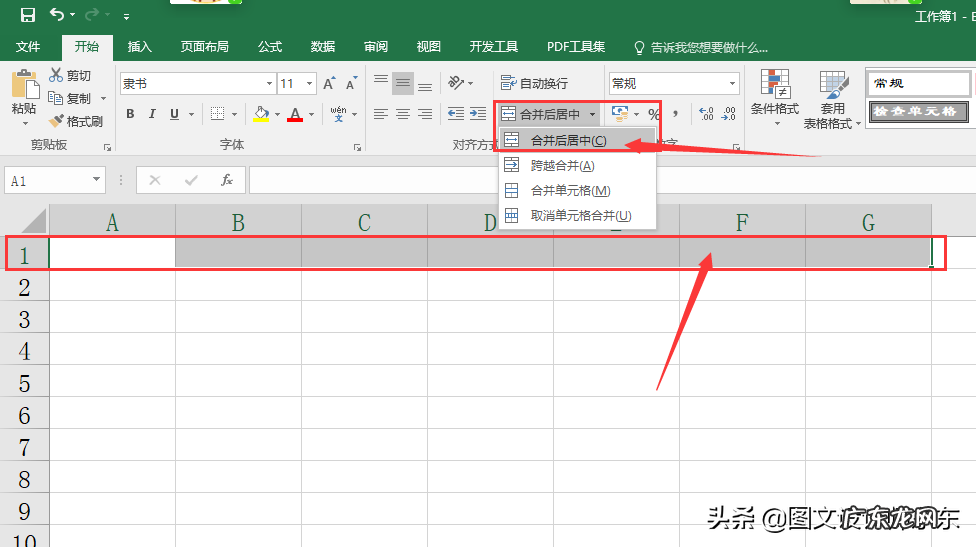Undo the last action
976x547 pixels.
pyautogui.click(x=57, y=14)
